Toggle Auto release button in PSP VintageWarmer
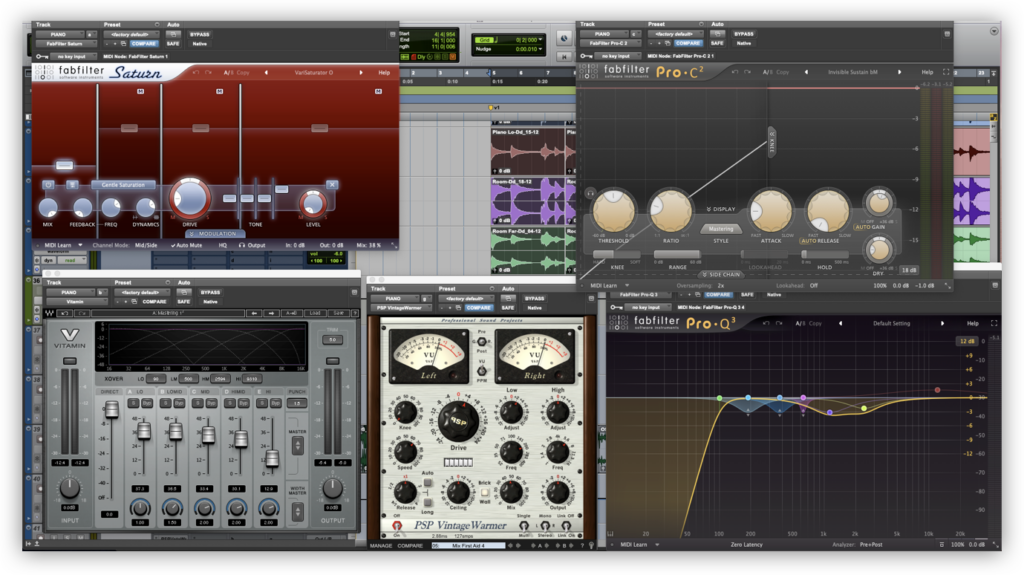The image size is (1024, 575). tap(428, 483)
